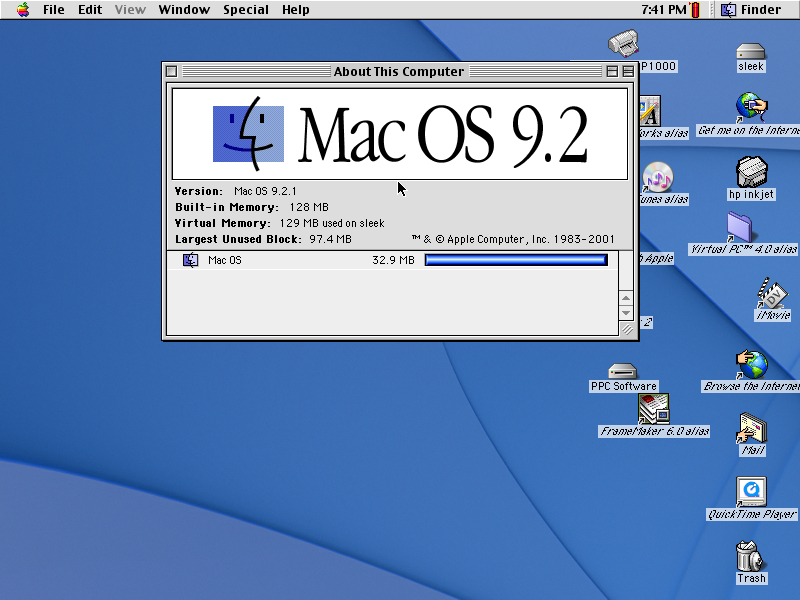Click the '128 MB' built-in memory value
Screen dimensions: 800x600
click(x=309, y=207)
